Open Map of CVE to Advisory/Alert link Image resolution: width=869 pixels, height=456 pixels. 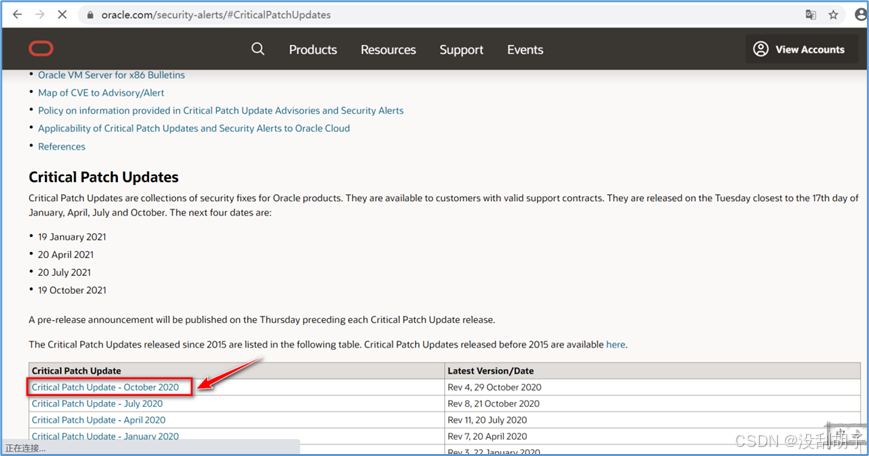tap(101, 93)
